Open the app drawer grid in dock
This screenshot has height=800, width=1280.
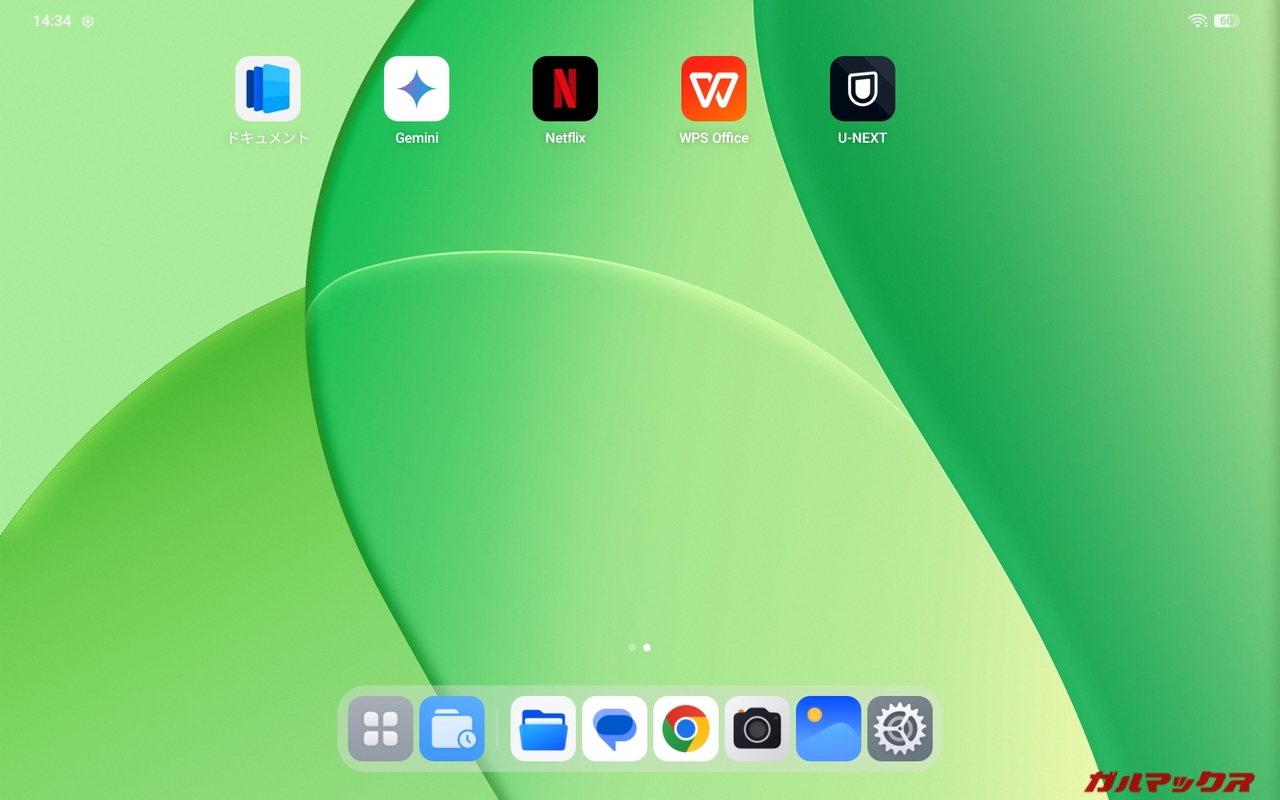380,729
